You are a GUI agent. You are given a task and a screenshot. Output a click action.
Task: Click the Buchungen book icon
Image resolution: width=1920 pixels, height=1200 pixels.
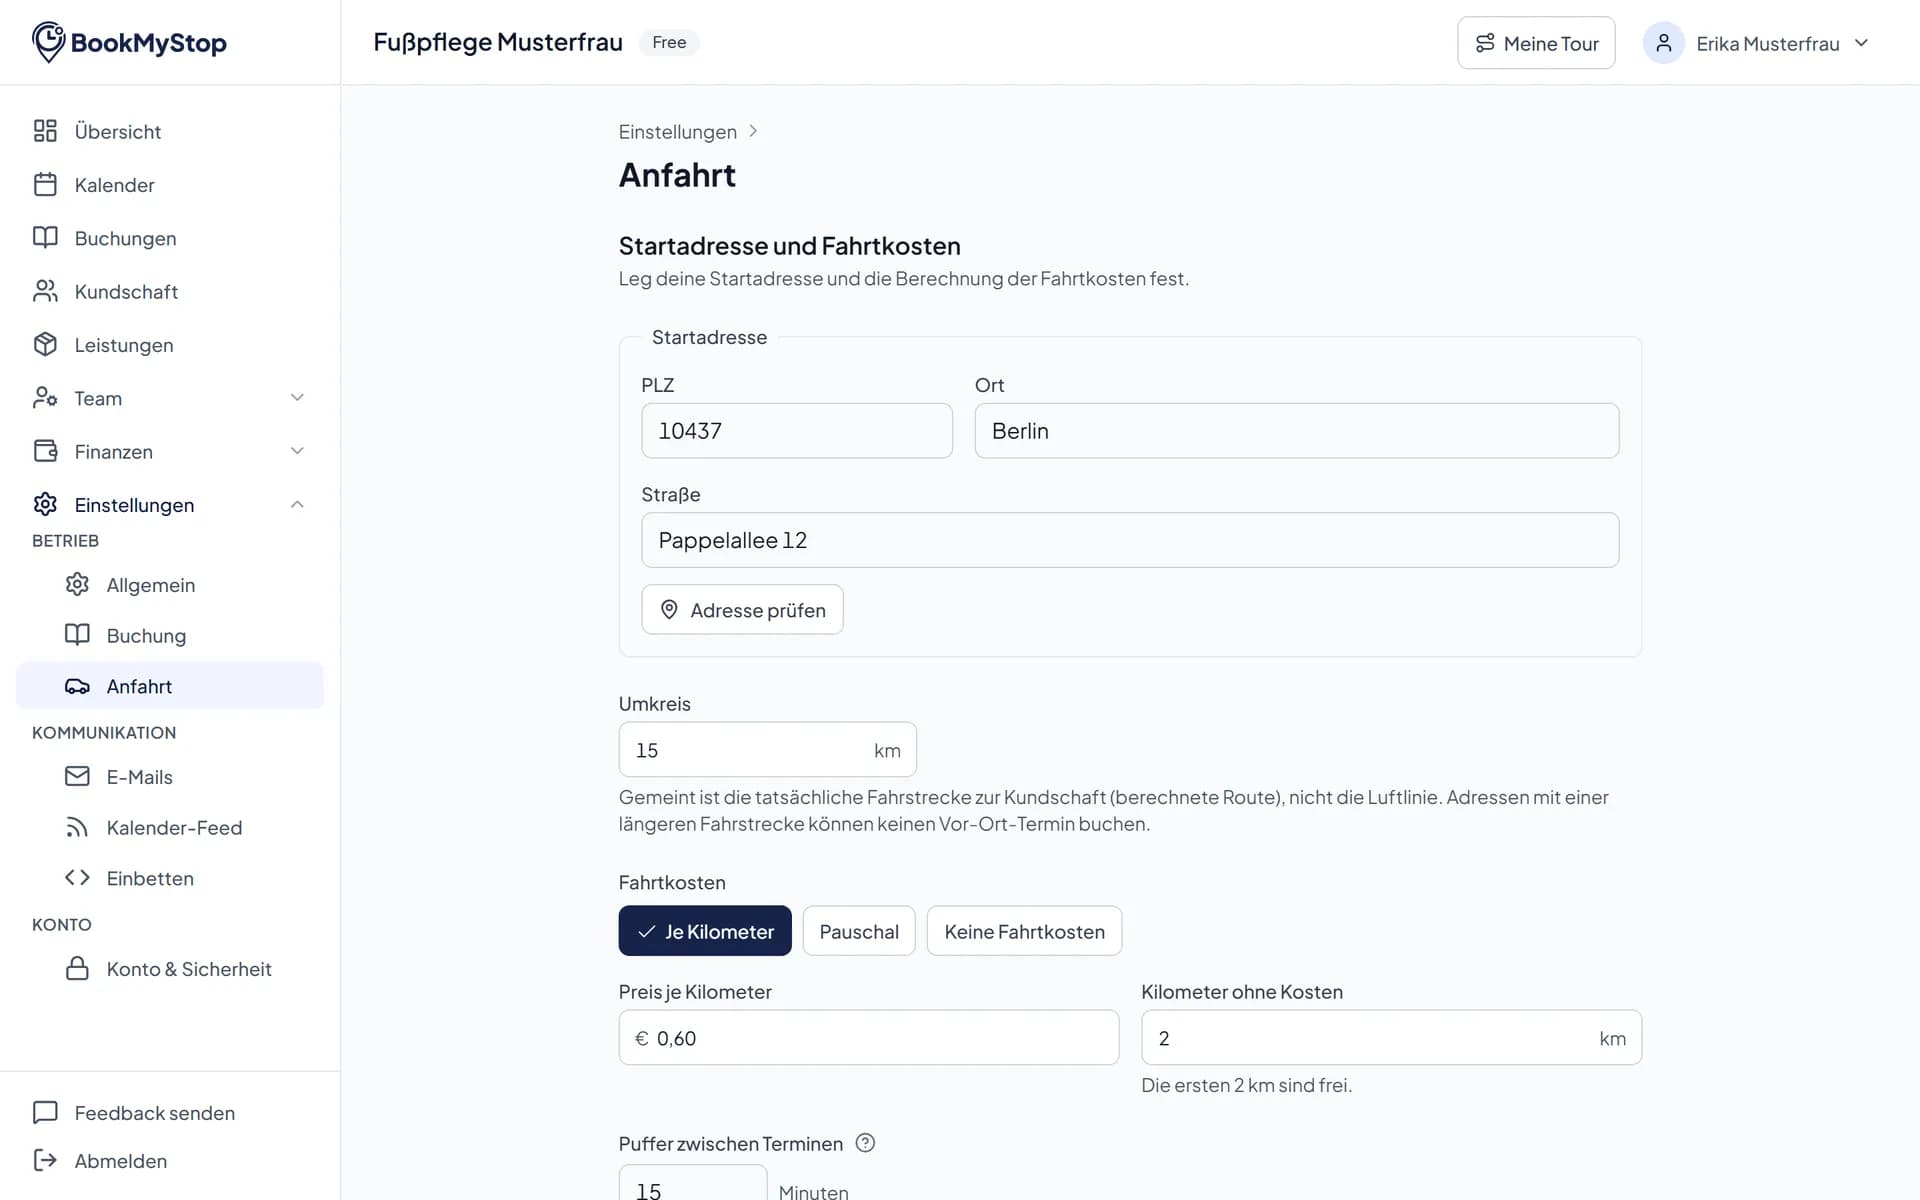45,238
